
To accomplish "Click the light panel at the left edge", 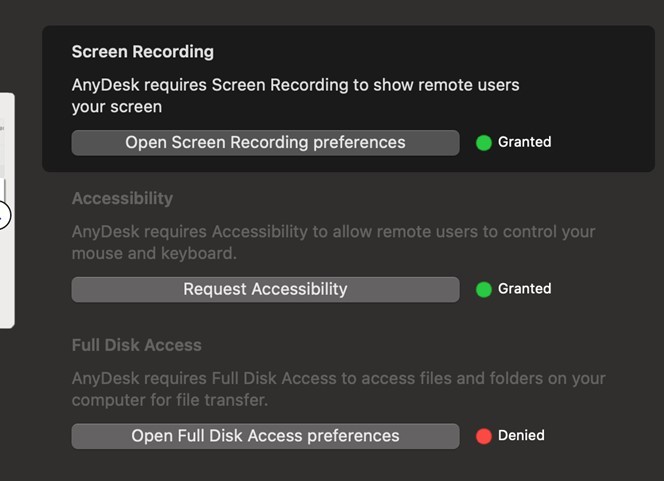I will (x=7, y=280).
